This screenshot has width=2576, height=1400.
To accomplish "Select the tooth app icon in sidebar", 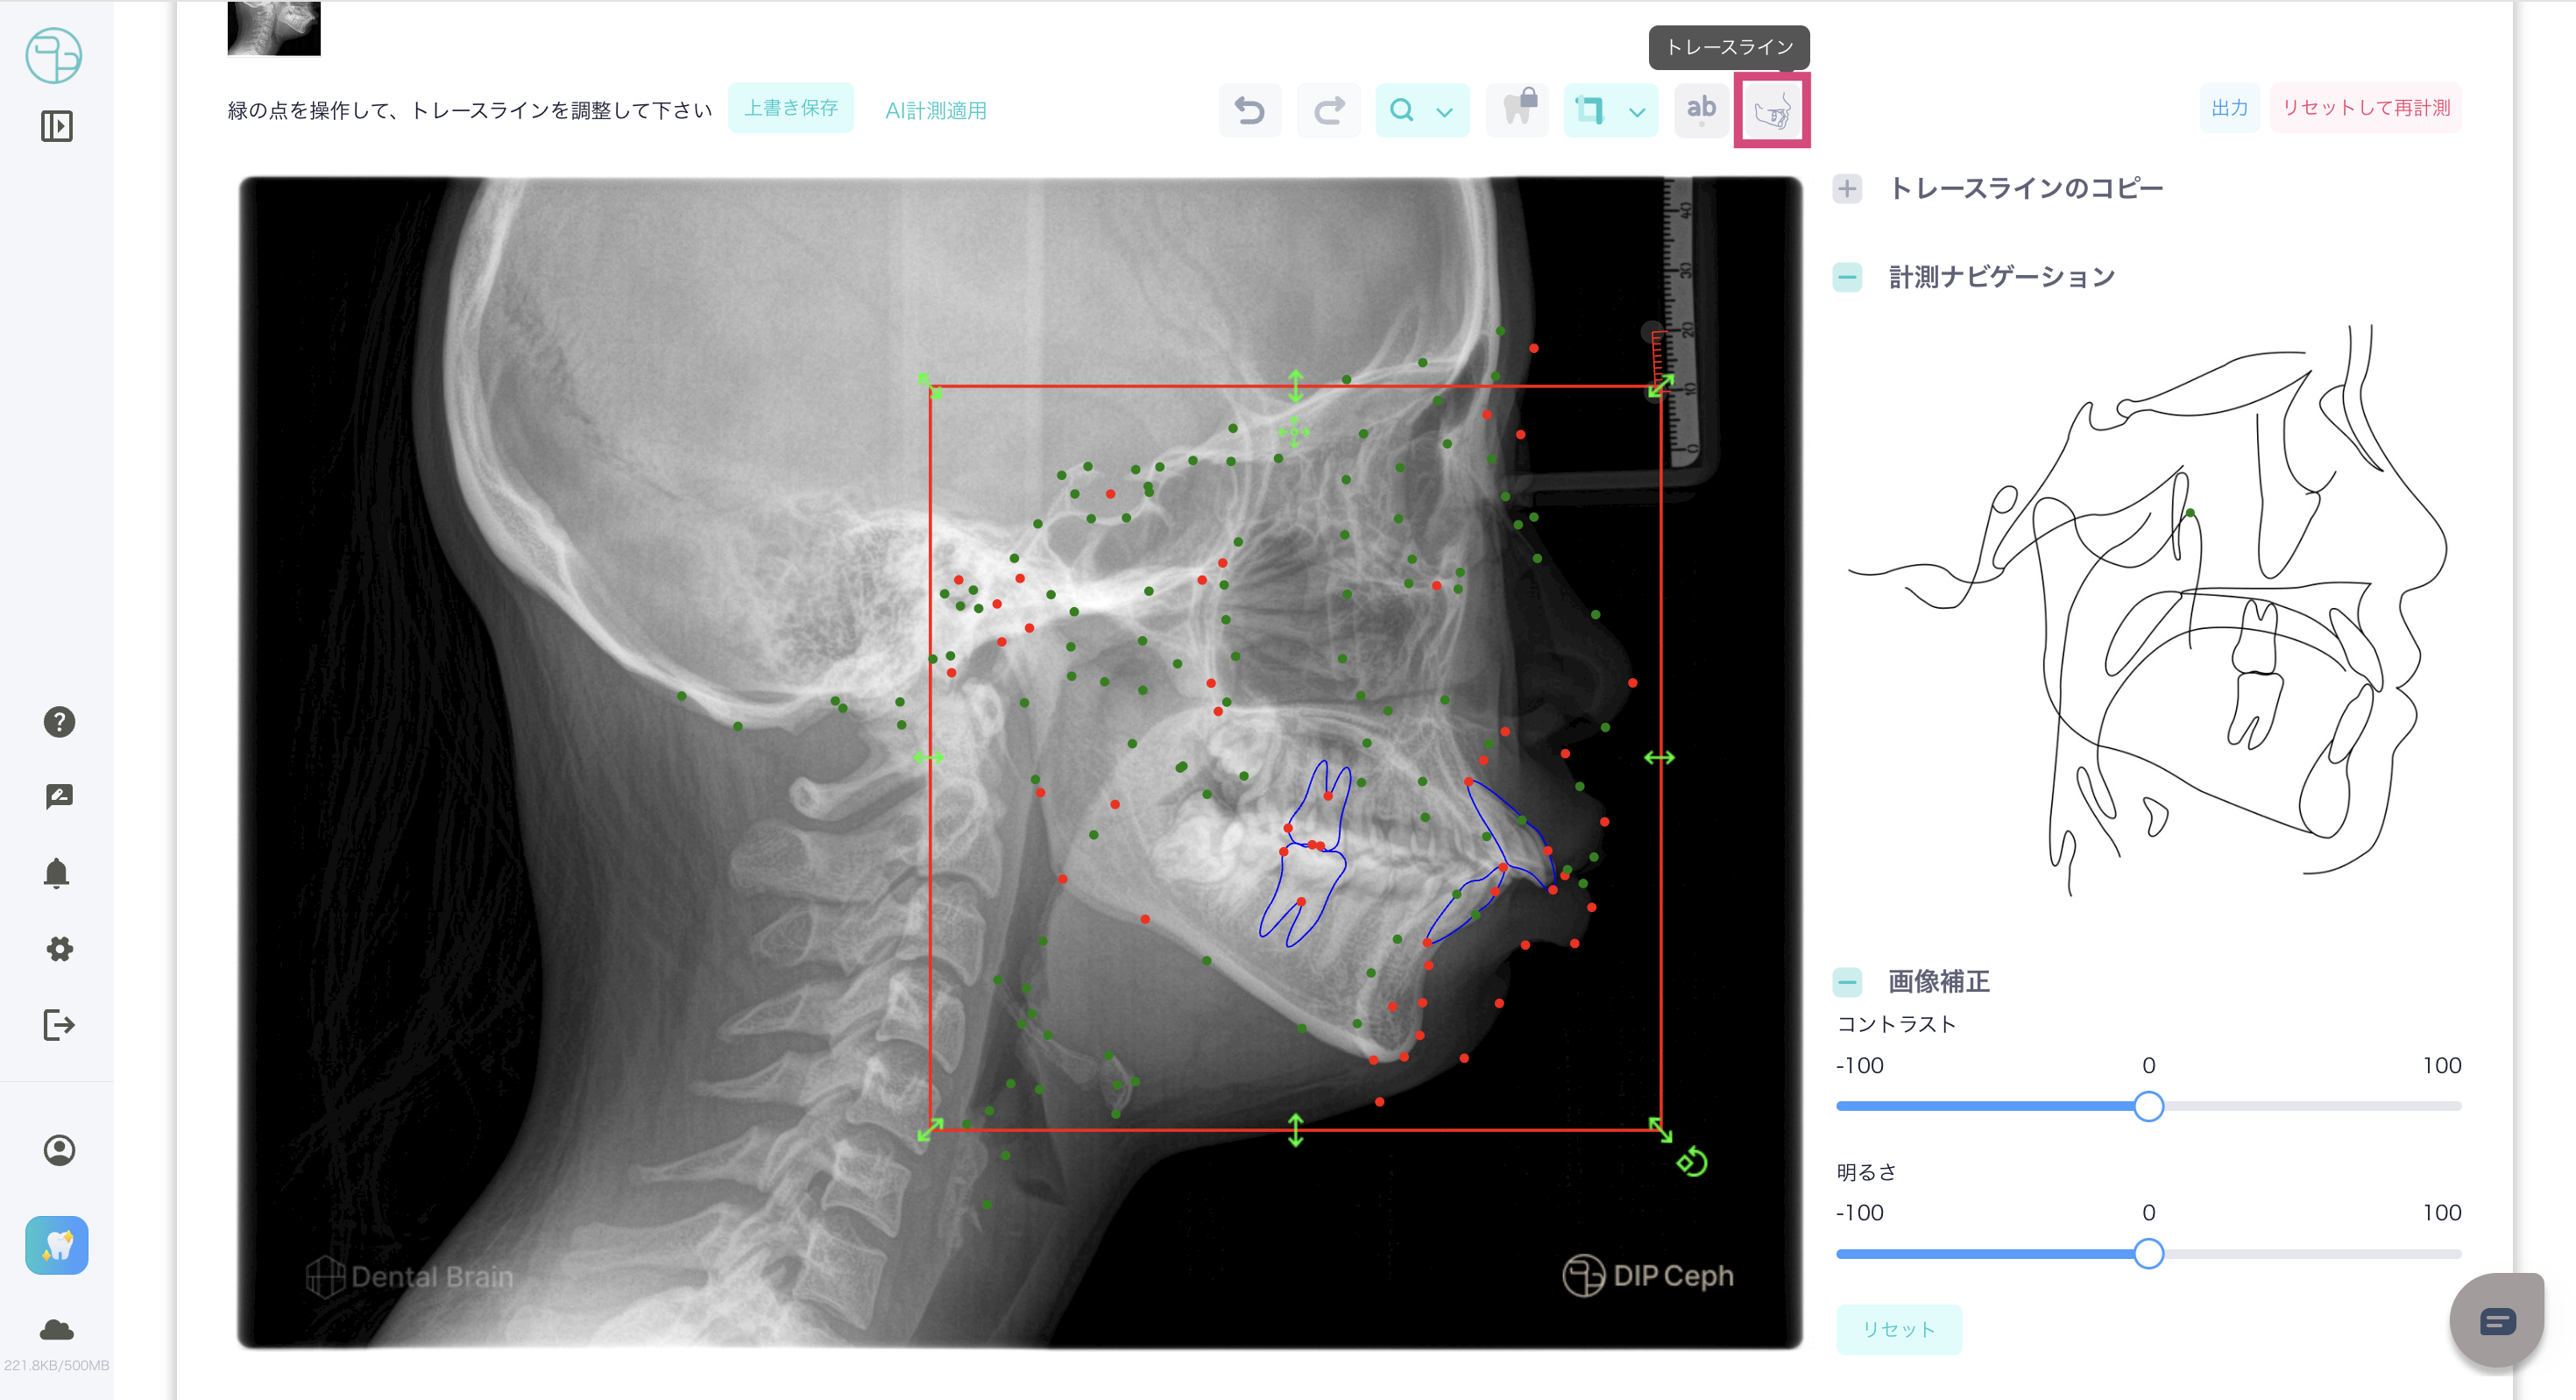I will (x=57, y=1245).
